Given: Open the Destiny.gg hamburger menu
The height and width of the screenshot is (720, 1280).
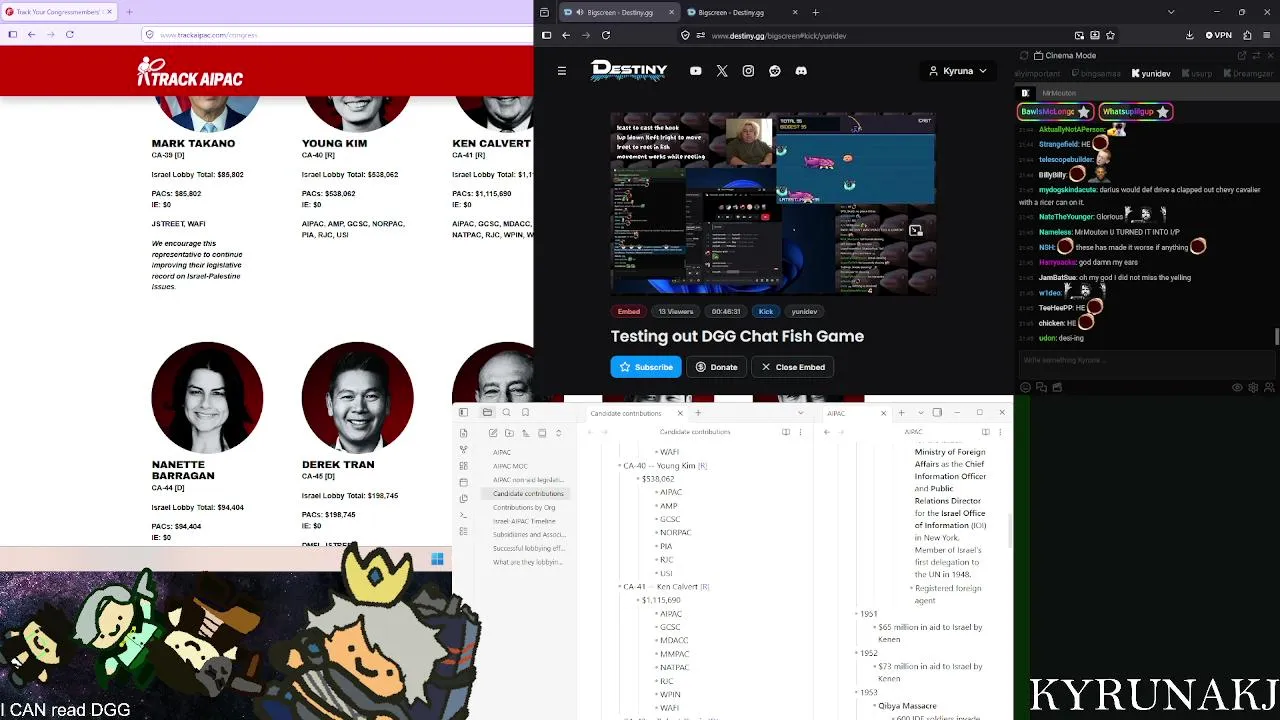Looking at the screenshot, I should (562, 71).
